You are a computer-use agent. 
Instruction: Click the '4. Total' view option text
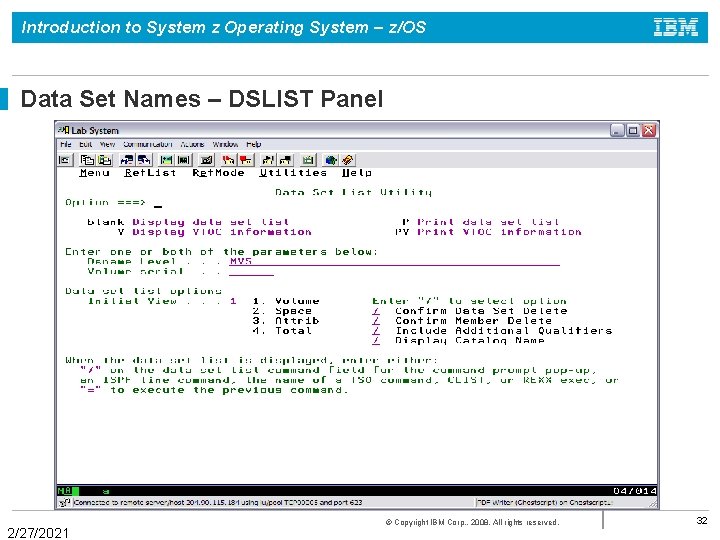tap(282, 331)
